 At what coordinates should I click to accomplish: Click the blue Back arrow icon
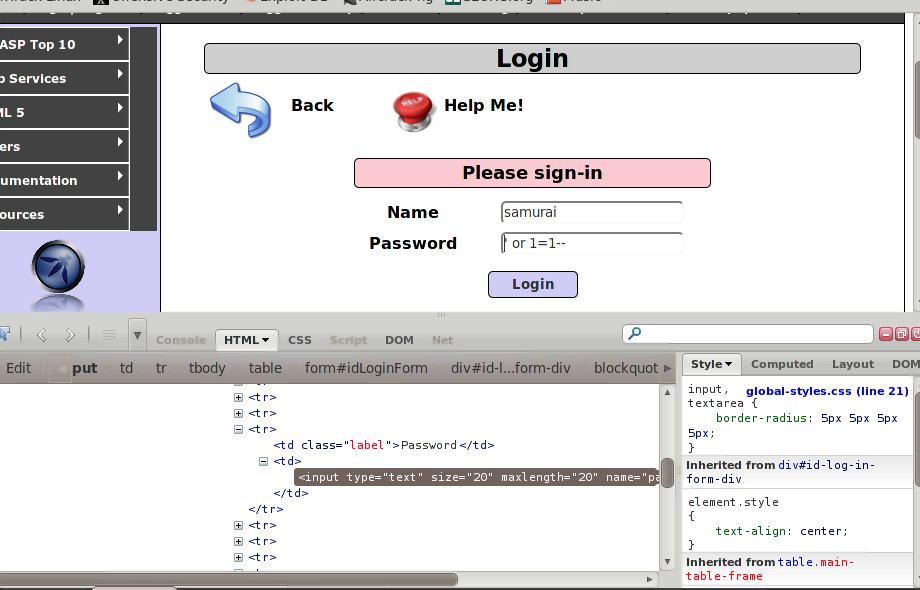[240, 108]
